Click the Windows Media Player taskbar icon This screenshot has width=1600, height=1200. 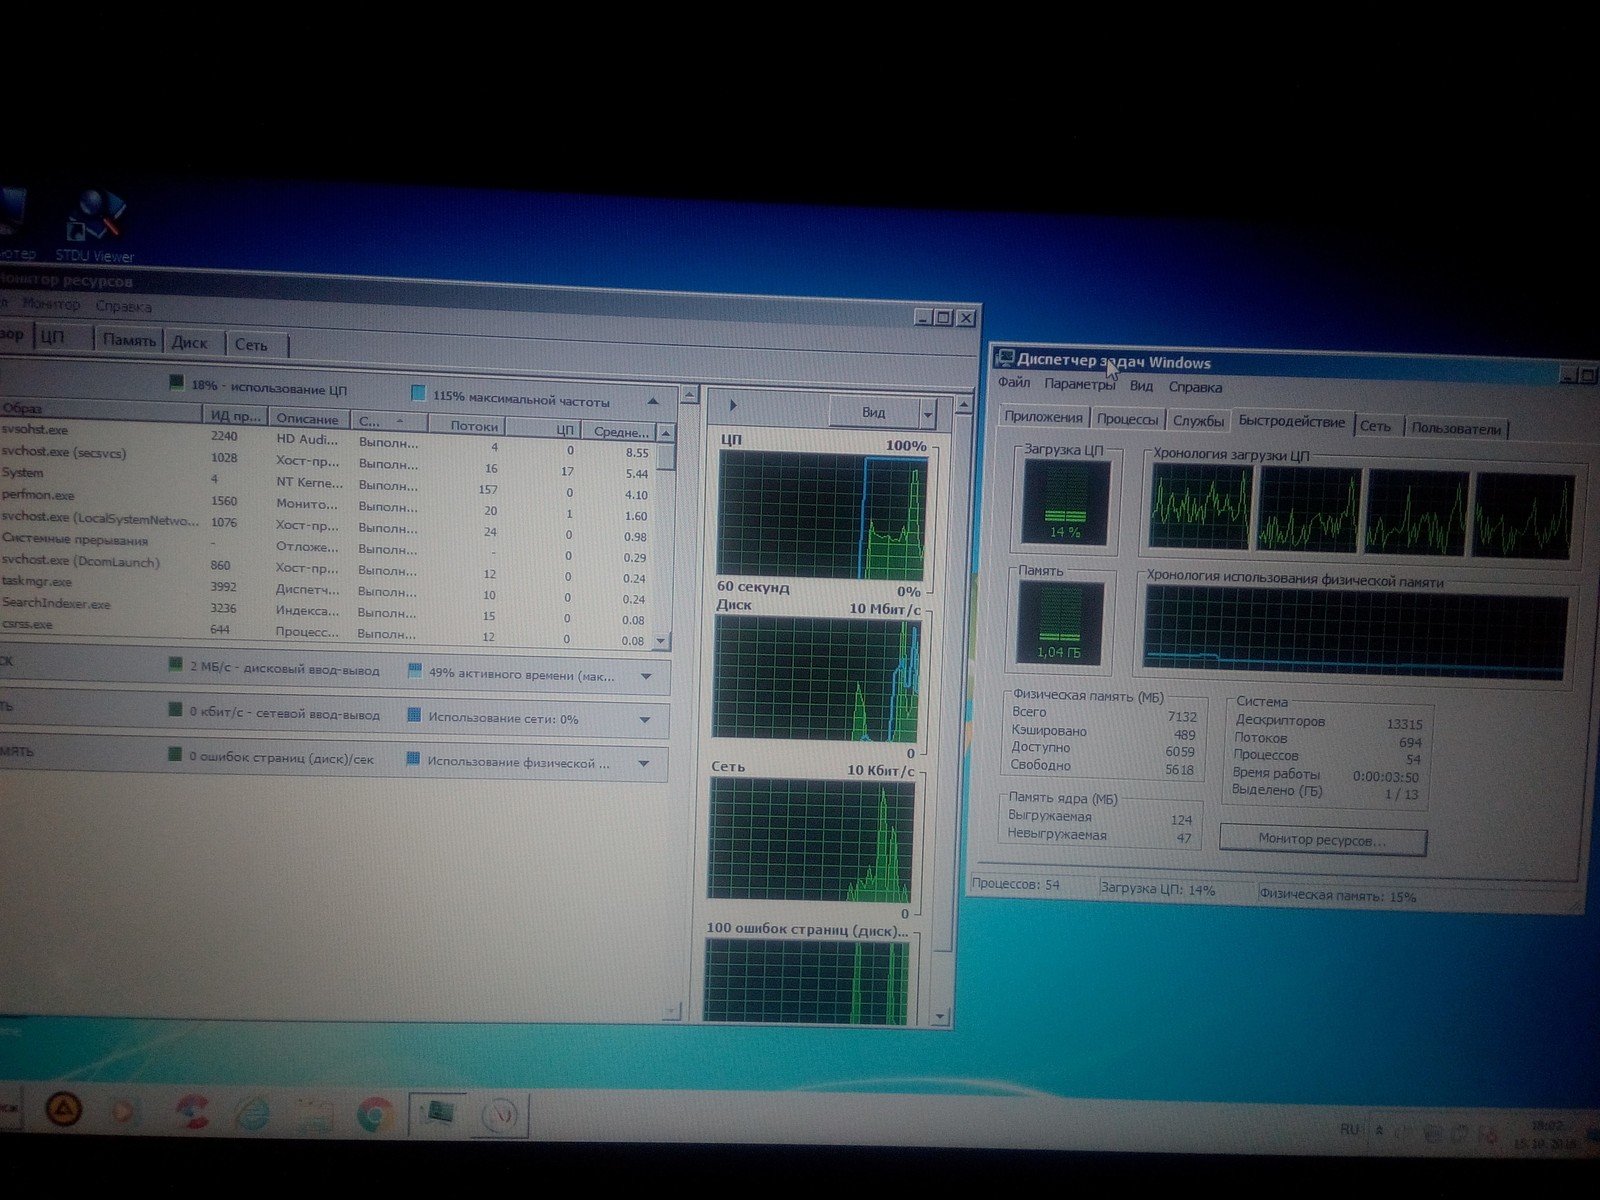coord(123,1111)
